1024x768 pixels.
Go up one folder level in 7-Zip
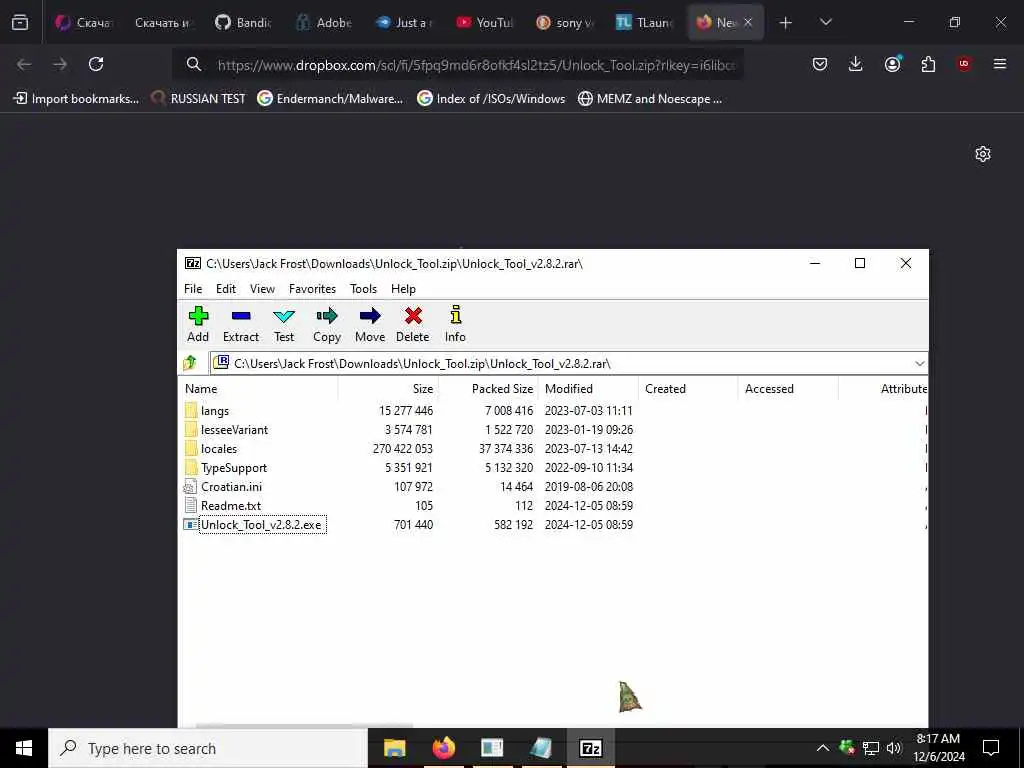tap(190, 363)
